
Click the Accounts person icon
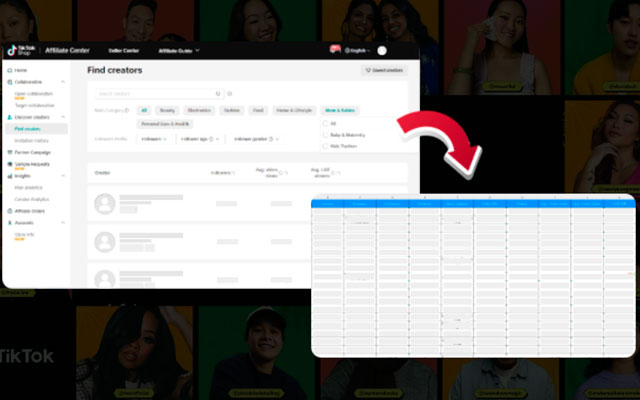tap(10, 223)
